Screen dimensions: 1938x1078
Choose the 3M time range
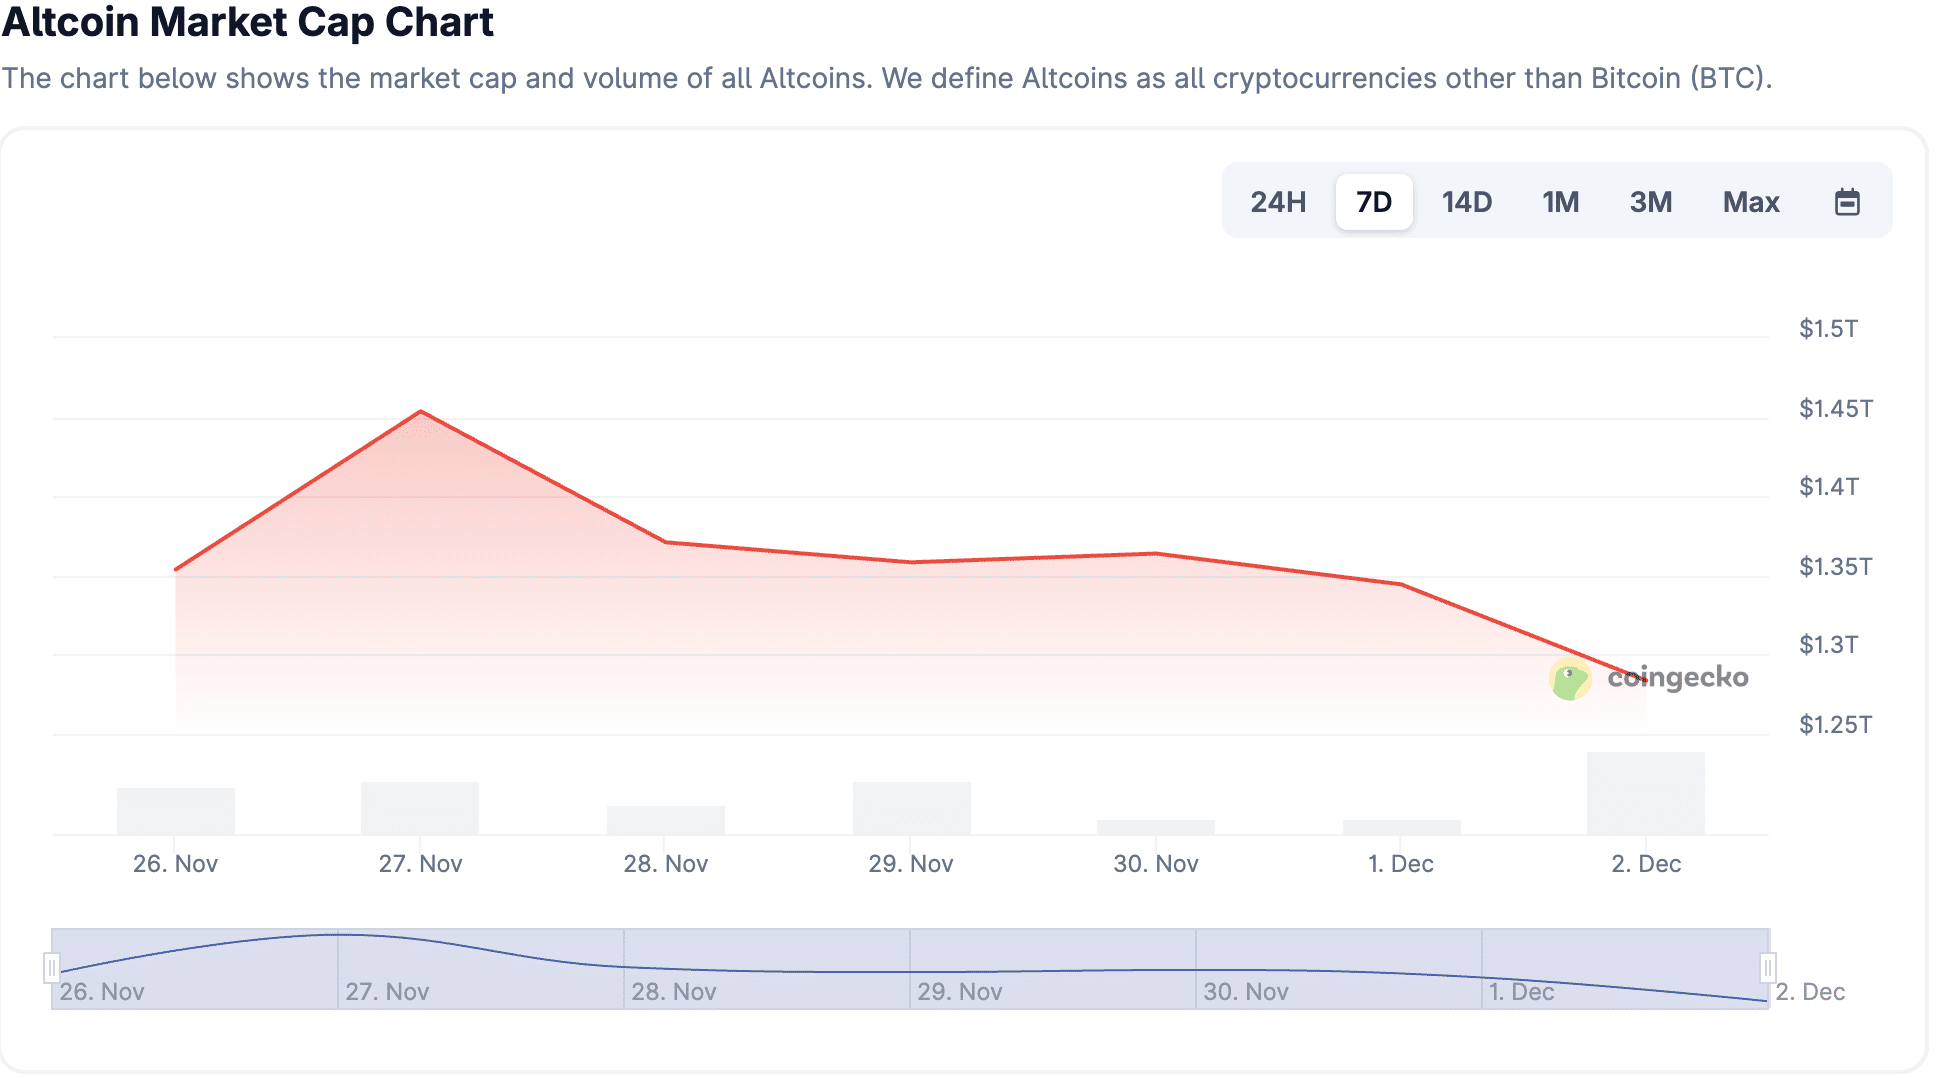click(1650, 202)
